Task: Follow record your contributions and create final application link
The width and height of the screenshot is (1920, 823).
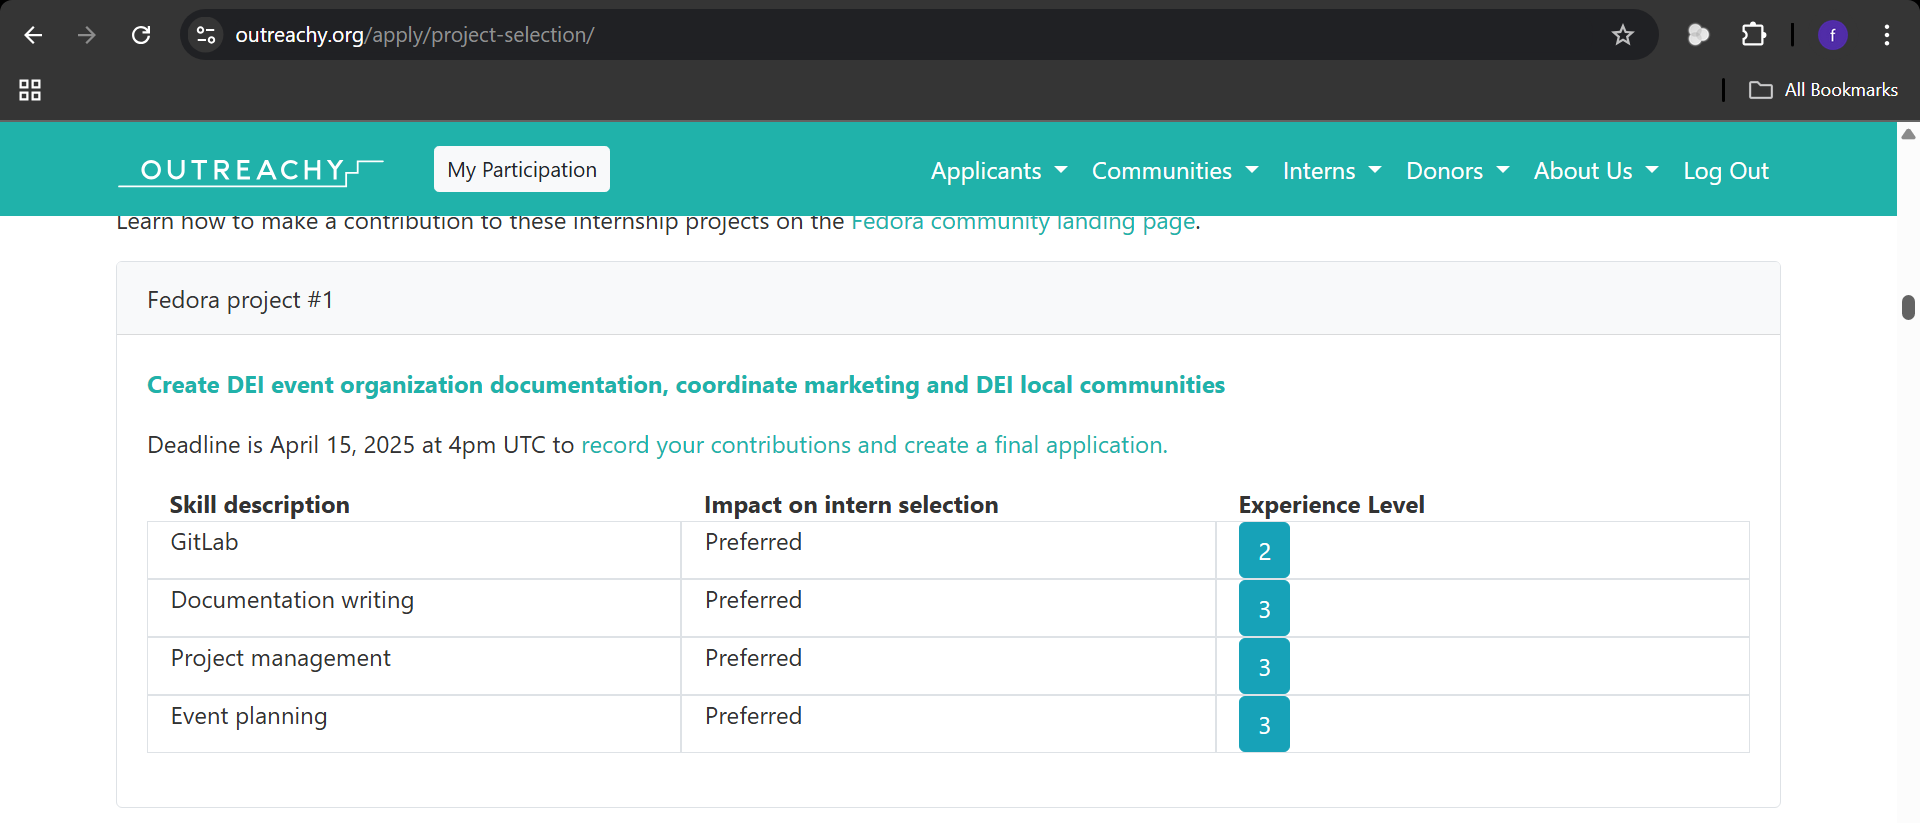Action: [874, 445]
